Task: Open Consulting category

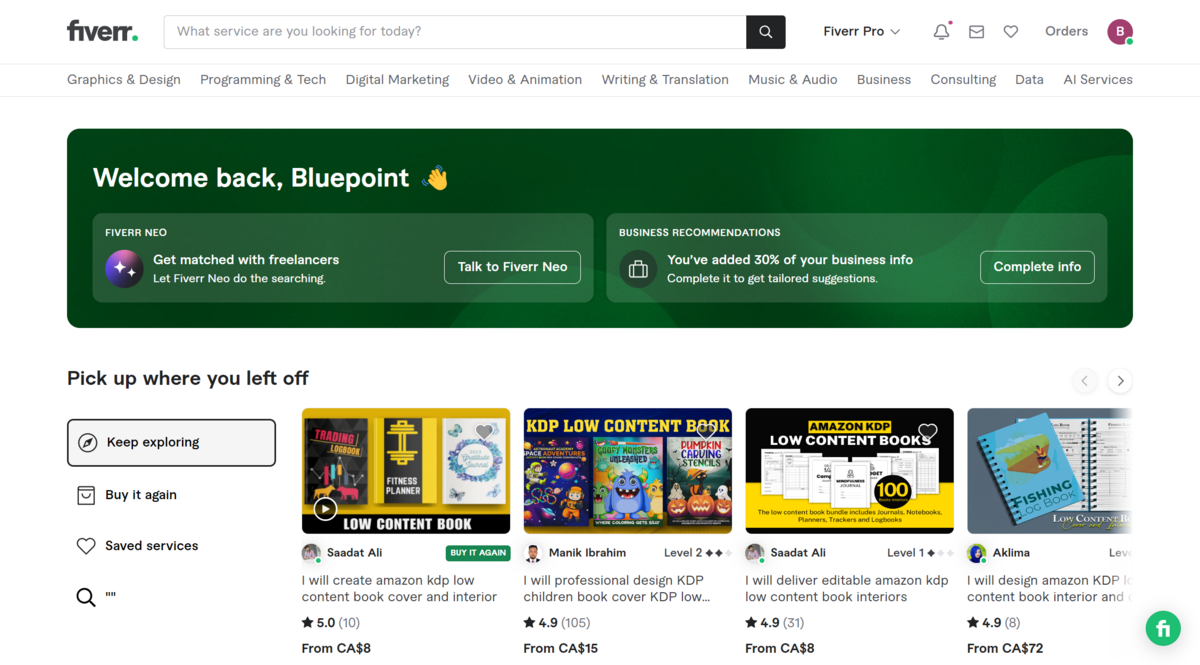Action: (x=963, y=80)
